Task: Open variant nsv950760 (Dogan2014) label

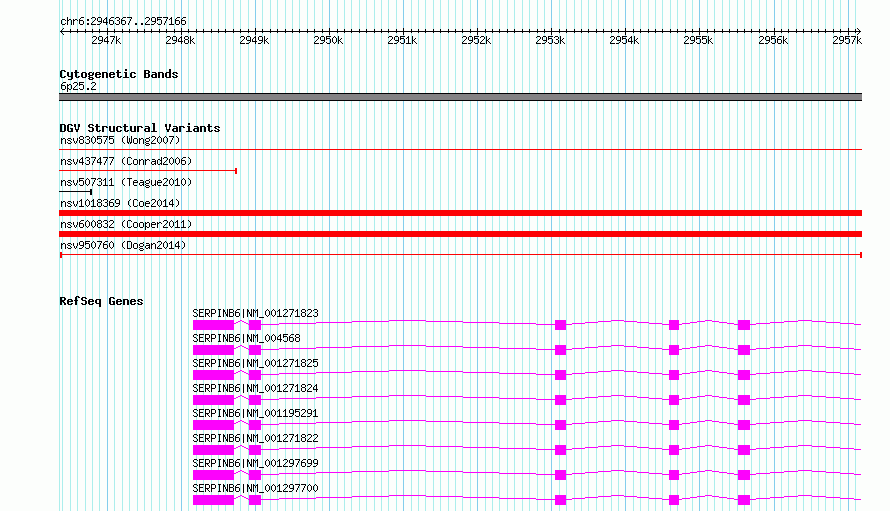Action: [x=123, y=245]
